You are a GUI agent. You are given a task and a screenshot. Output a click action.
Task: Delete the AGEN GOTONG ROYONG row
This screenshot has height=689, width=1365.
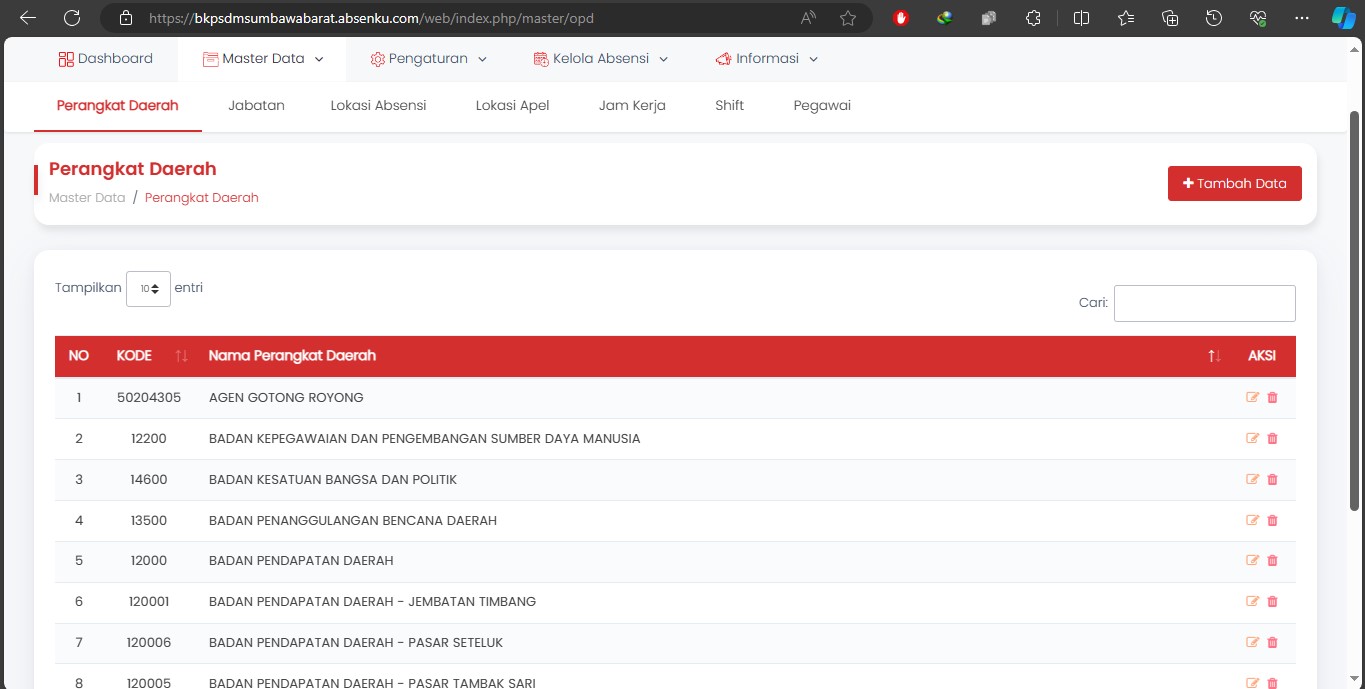(1272, 397)
